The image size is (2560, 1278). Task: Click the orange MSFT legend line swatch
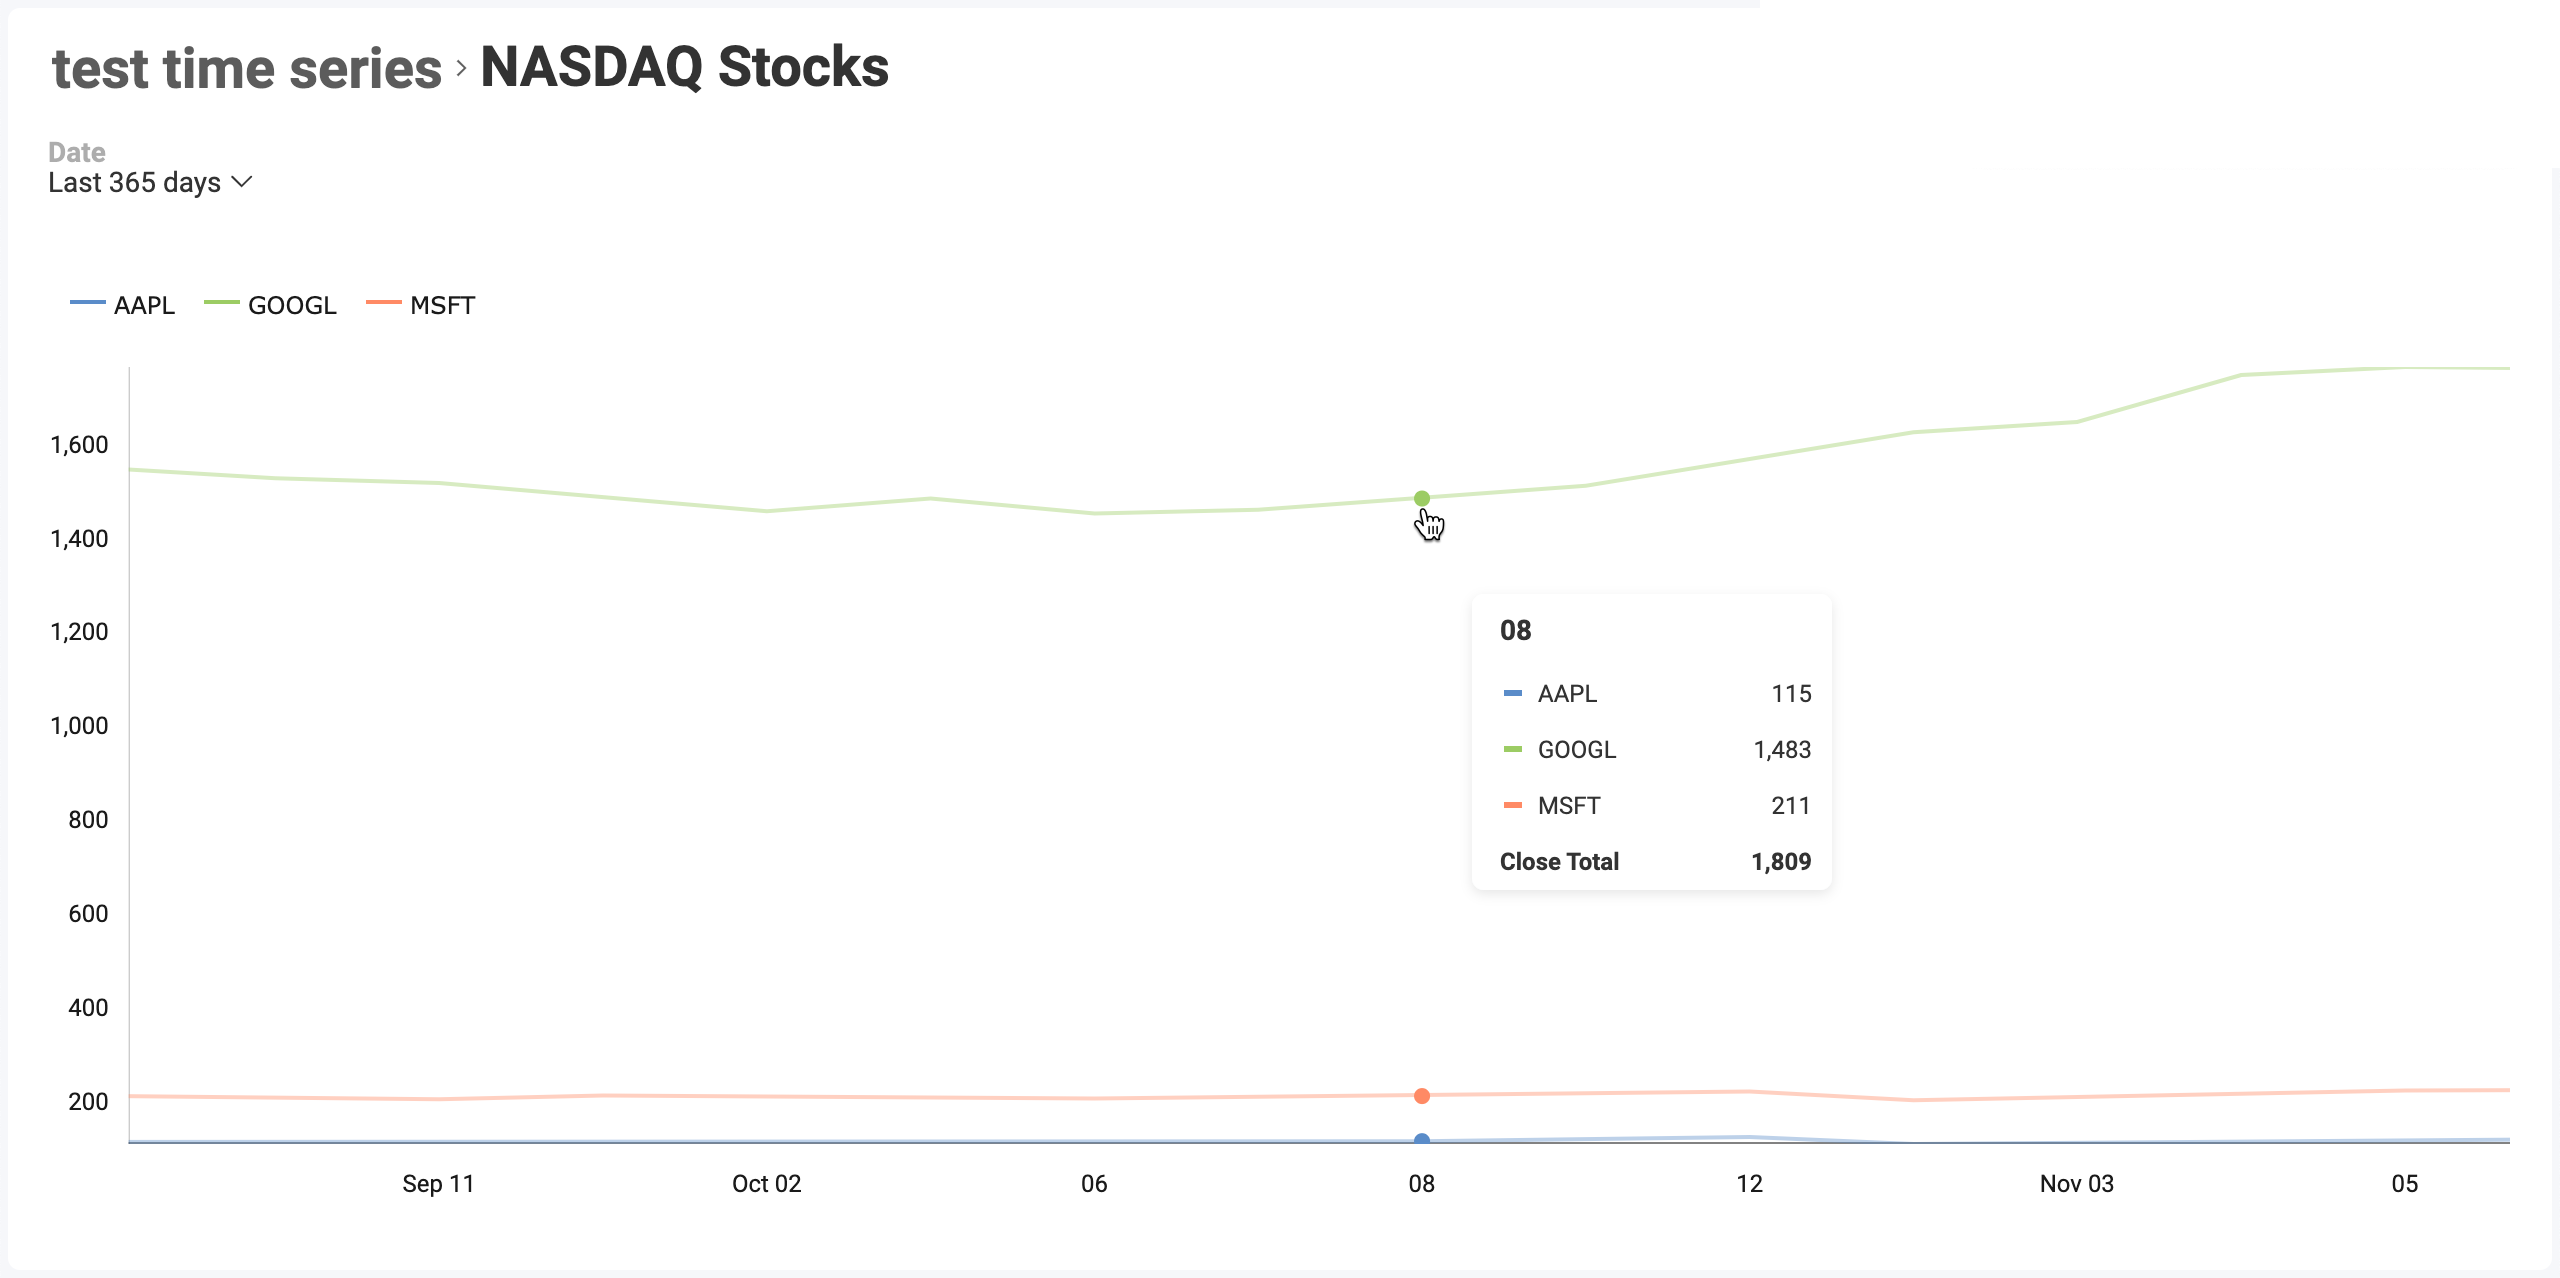coord(383,302)
